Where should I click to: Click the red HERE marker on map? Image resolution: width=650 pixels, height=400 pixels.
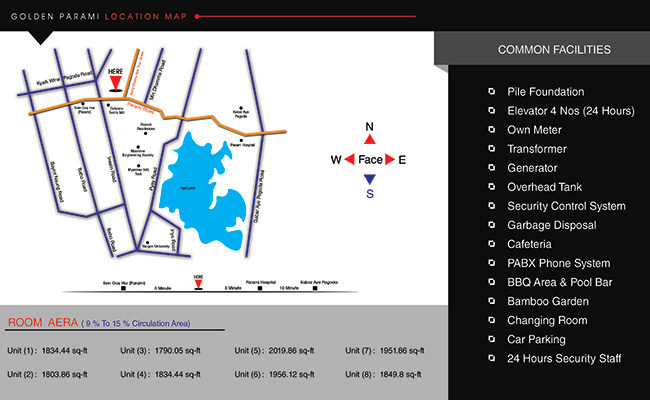coord(116,84)
